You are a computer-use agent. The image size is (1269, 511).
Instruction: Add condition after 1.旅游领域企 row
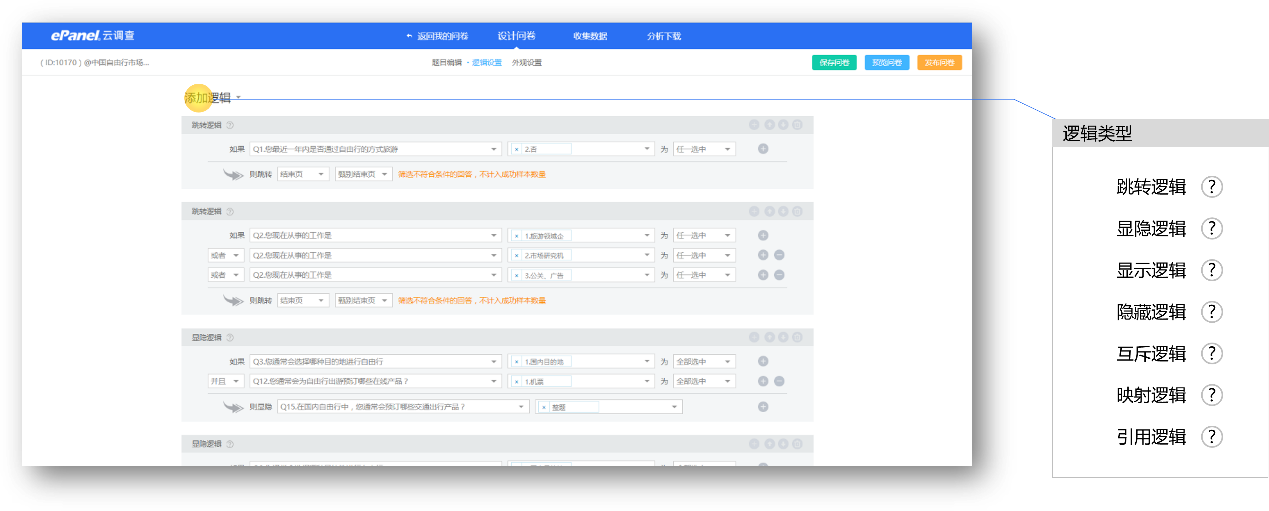[763, 235]
